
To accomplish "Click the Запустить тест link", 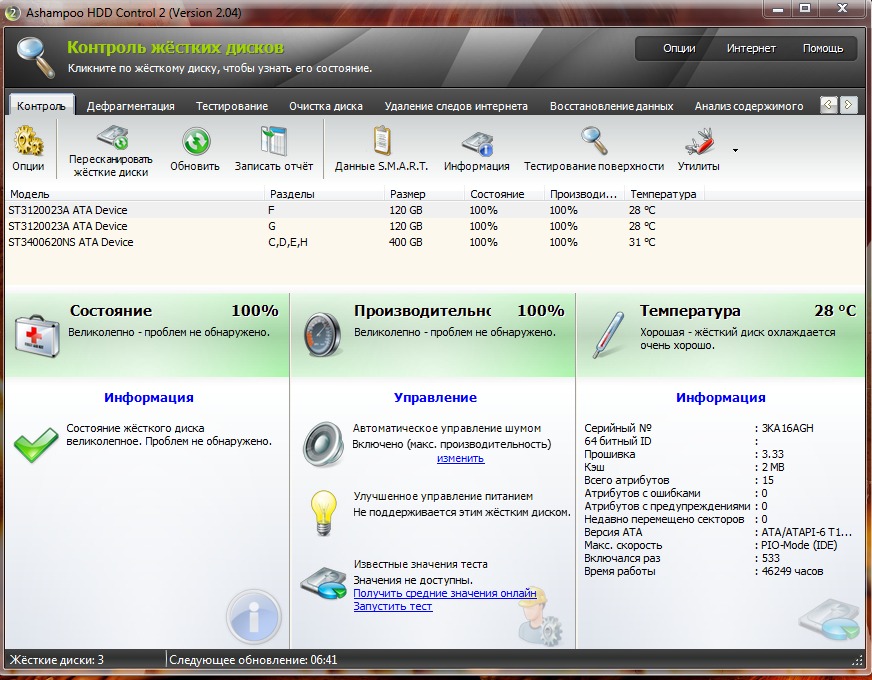I will coord(393,607).
